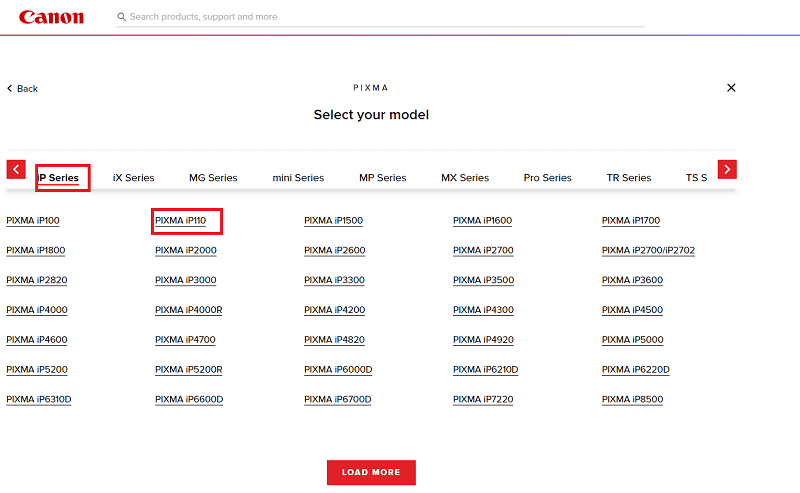Choose the PIXMA iP6000D model

coord(338,369)
